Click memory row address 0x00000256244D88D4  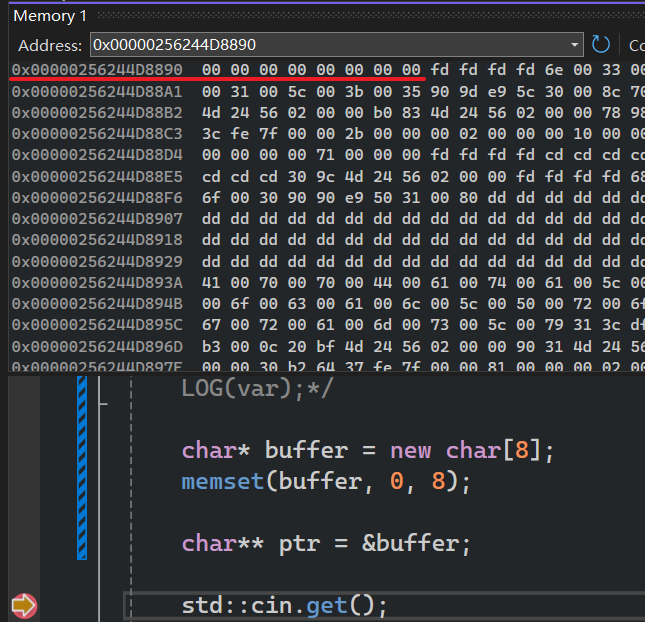pos(97,155)
